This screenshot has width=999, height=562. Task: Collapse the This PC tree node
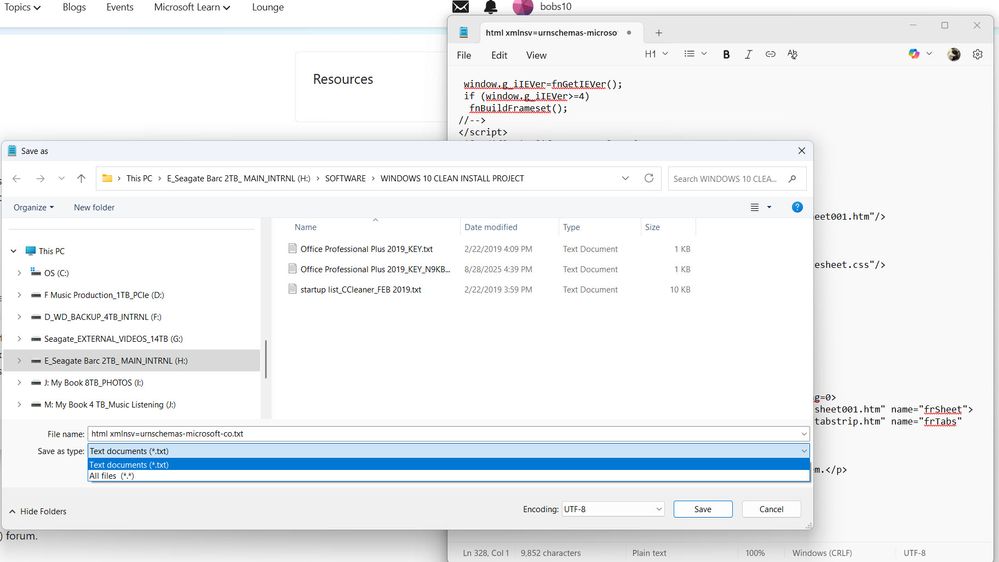click(13, 251)
